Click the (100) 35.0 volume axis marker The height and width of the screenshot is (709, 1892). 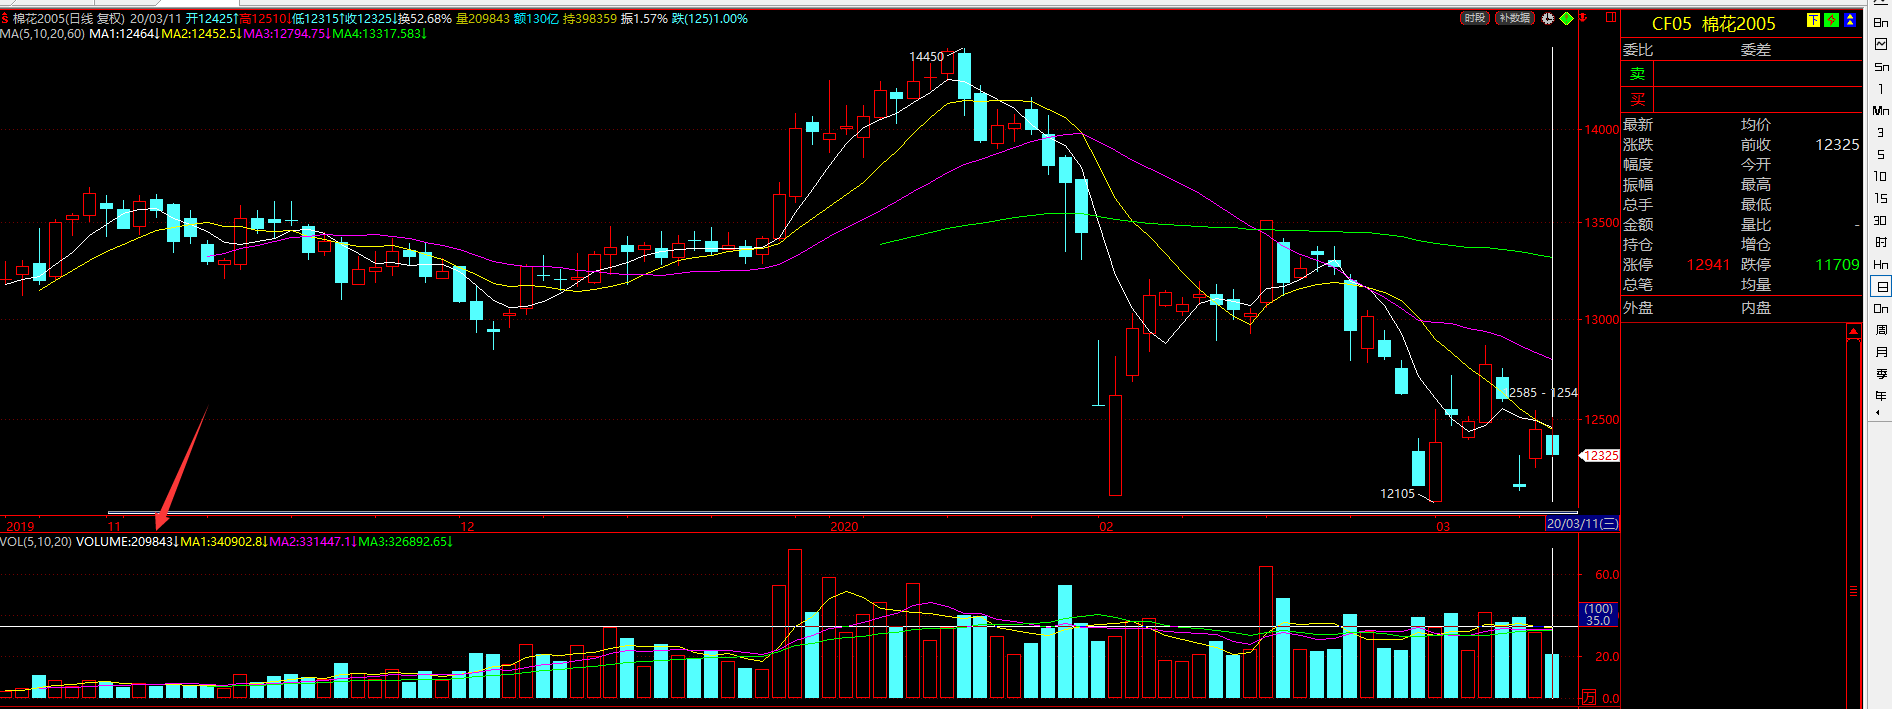1598,615
